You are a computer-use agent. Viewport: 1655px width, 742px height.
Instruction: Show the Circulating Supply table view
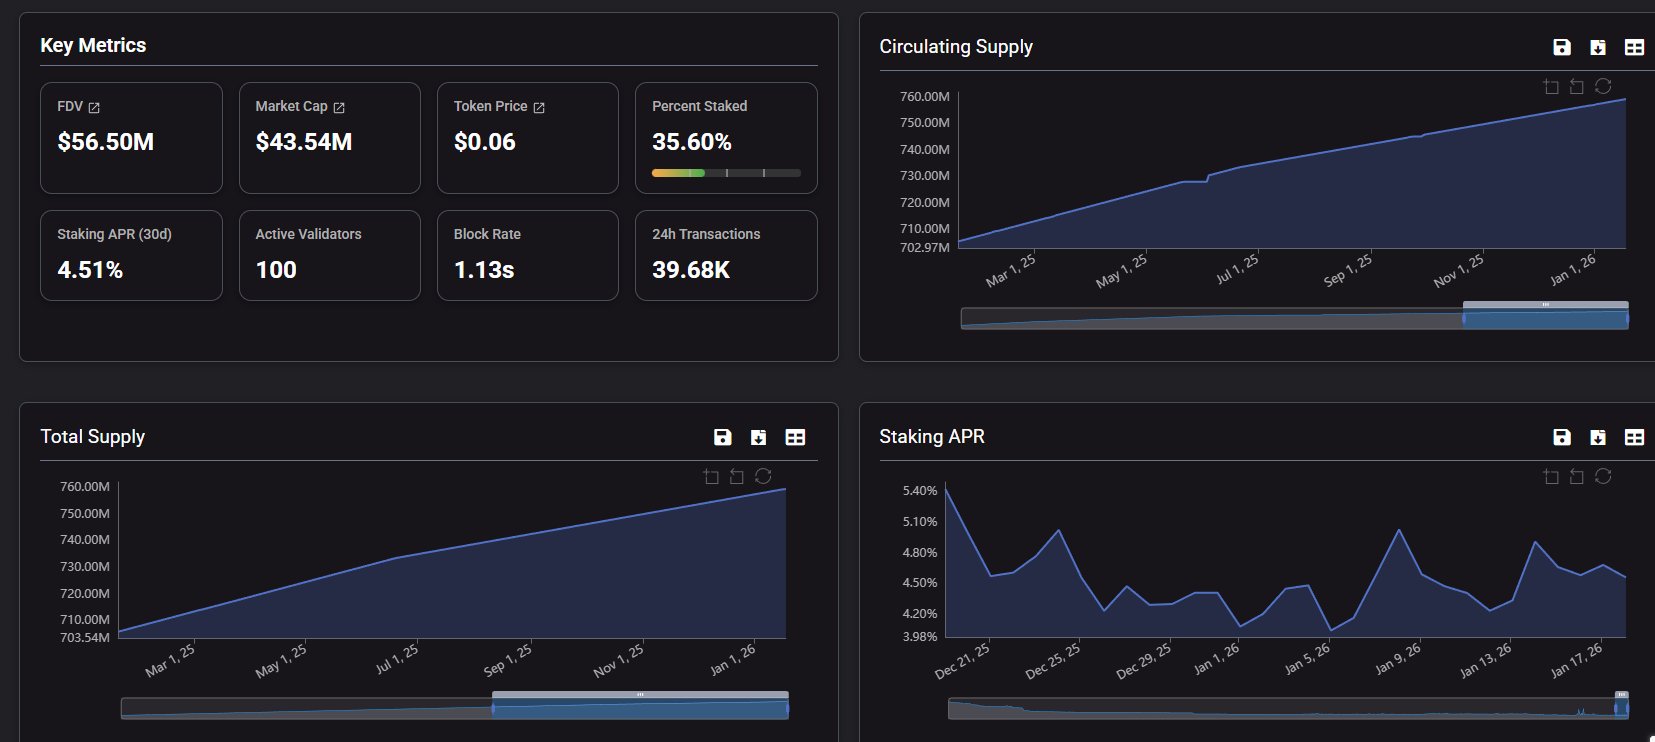[x=1634, y=47]
